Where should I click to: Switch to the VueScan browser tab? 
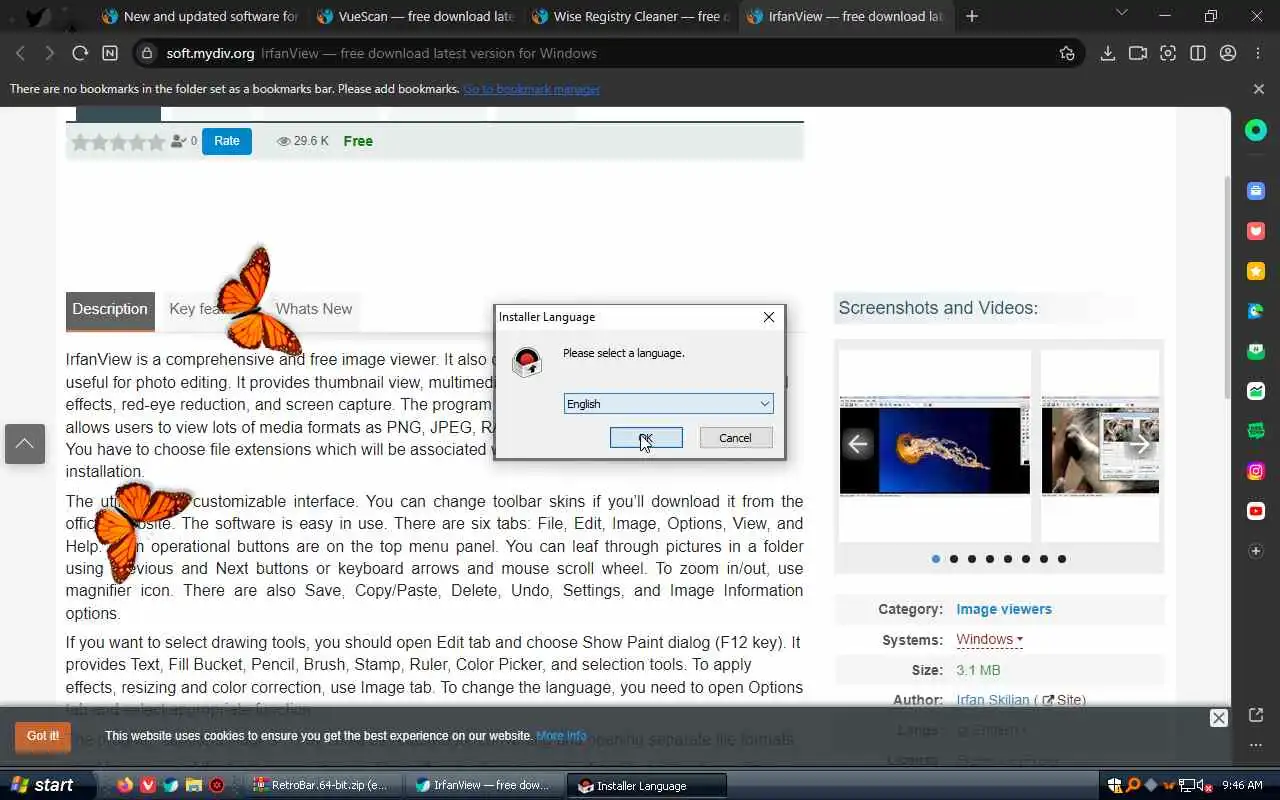tap(415, 16)
